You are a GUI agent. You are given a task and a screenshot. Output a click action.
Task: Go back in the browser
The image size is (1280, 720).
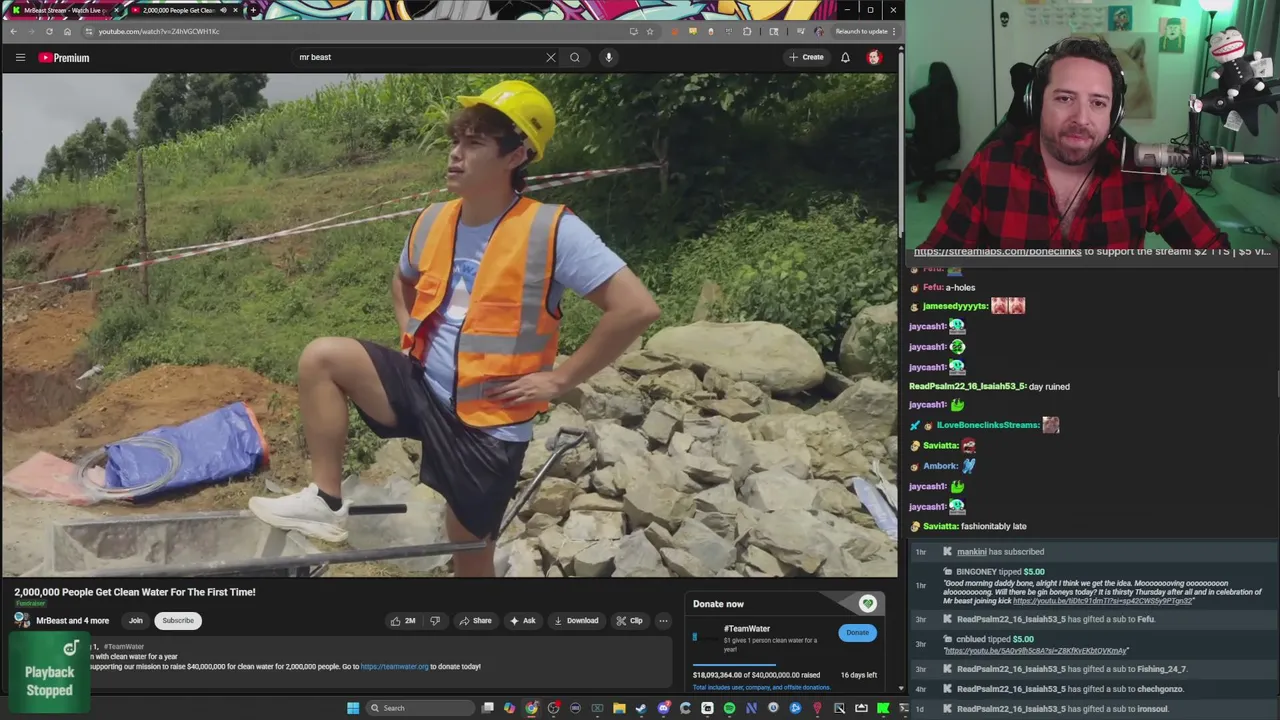tap(13, 31)
